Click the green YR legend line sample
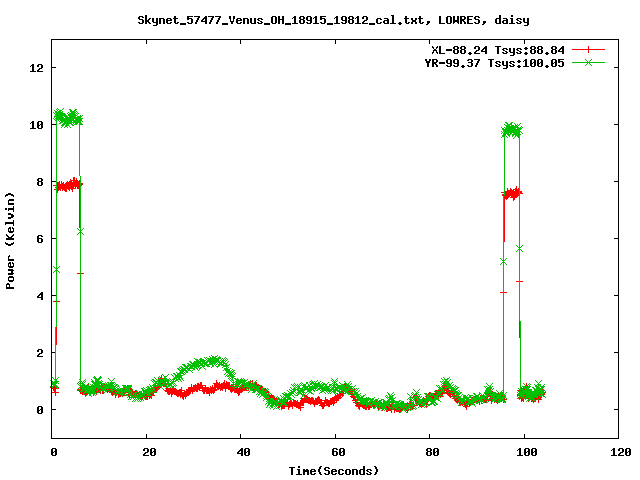Image resolution: width=640 pixels, height=480 pixels. coord(588,62)
